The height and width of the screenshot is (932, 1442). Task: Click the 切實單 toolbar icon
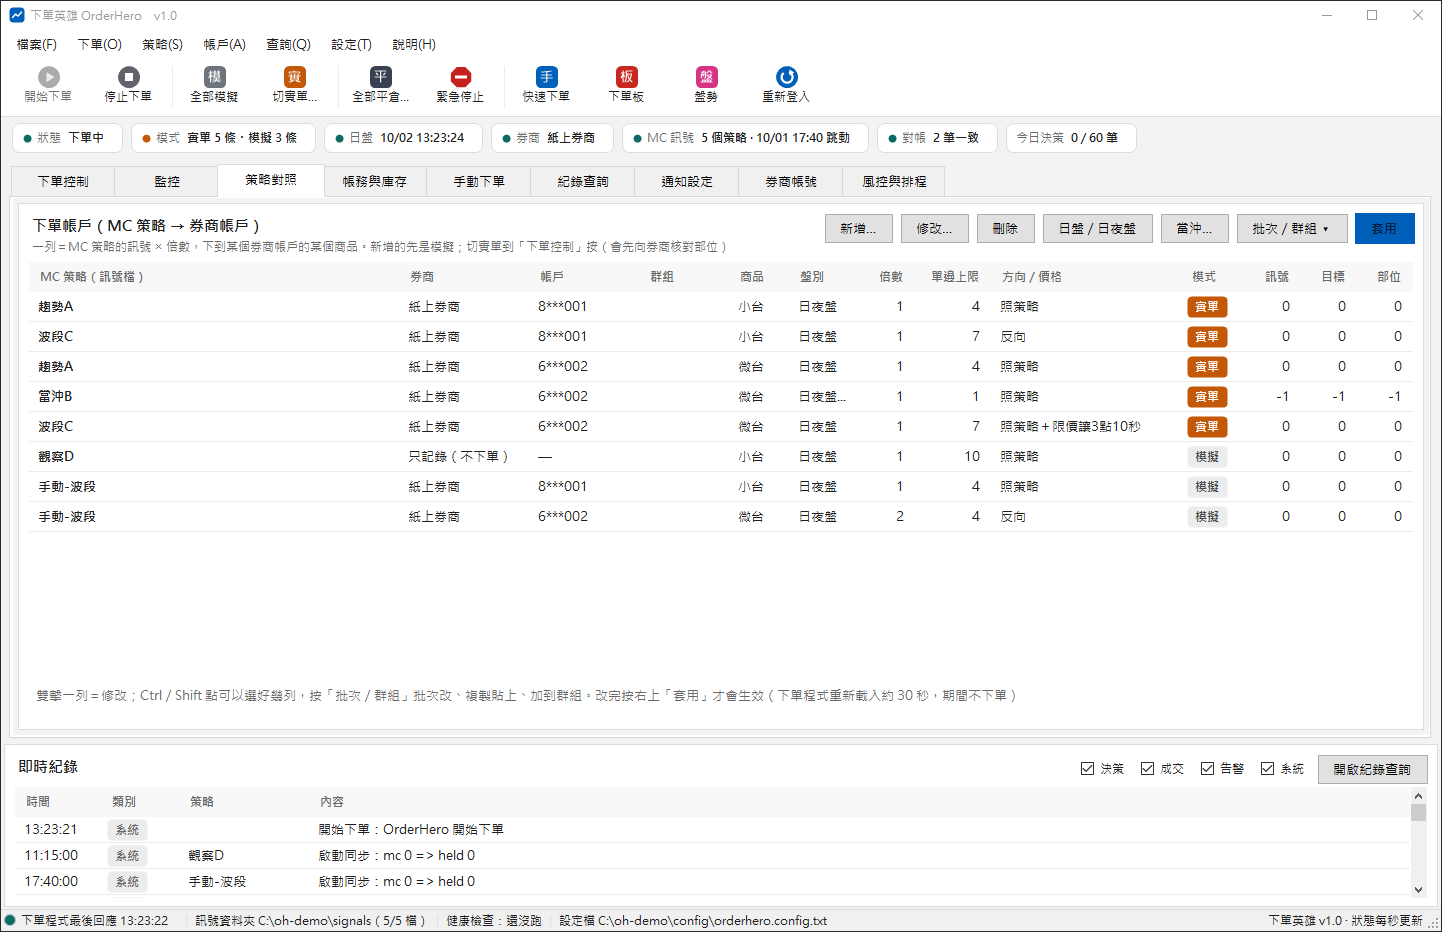click(x=295, y=77)
